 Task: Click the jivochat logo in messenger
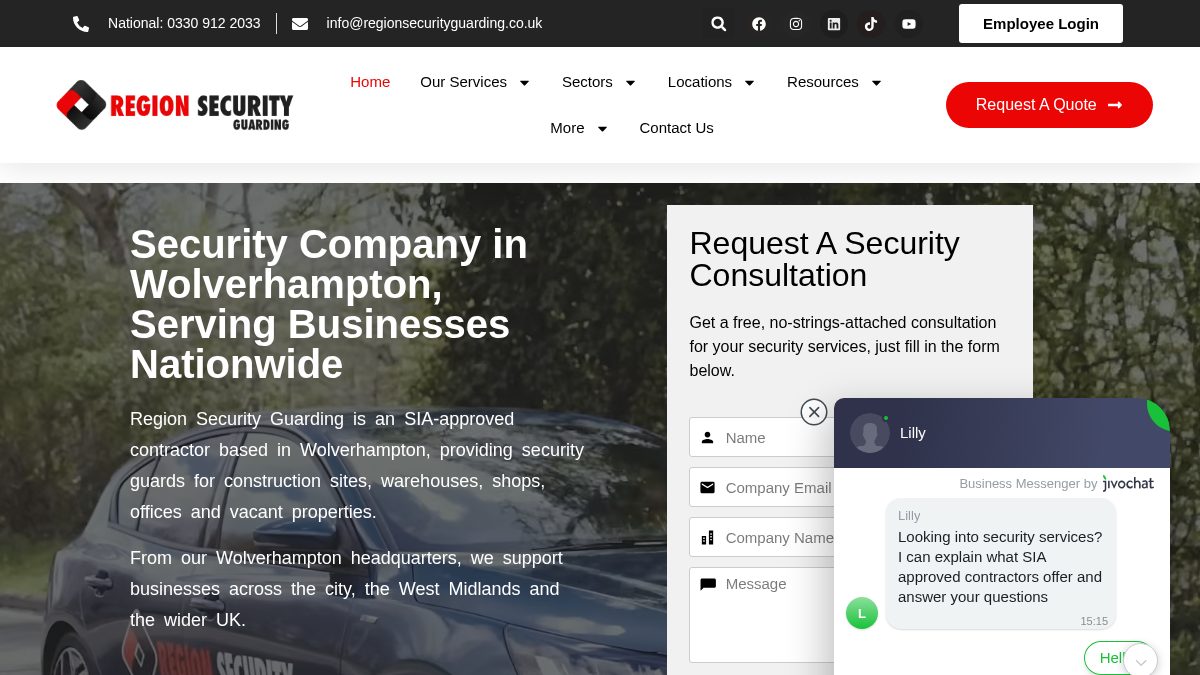(1128, 484)
